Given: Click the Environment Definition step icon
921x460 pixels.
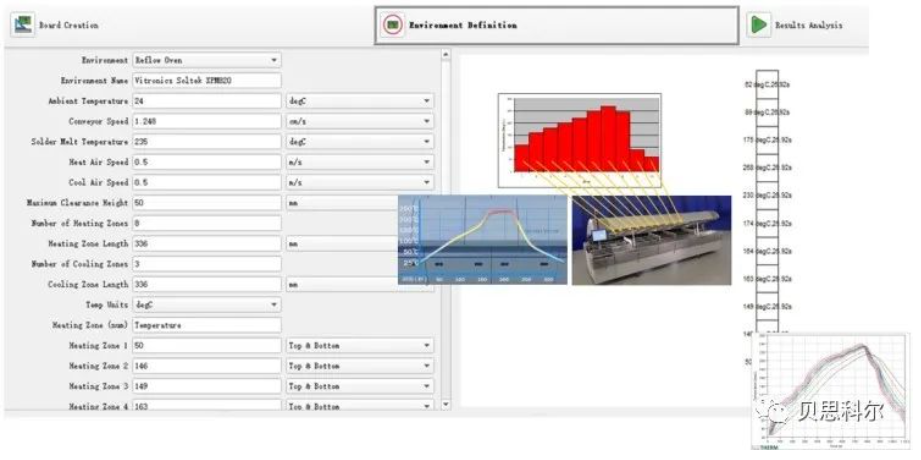Looking at the screenshot, I should 393,25.
